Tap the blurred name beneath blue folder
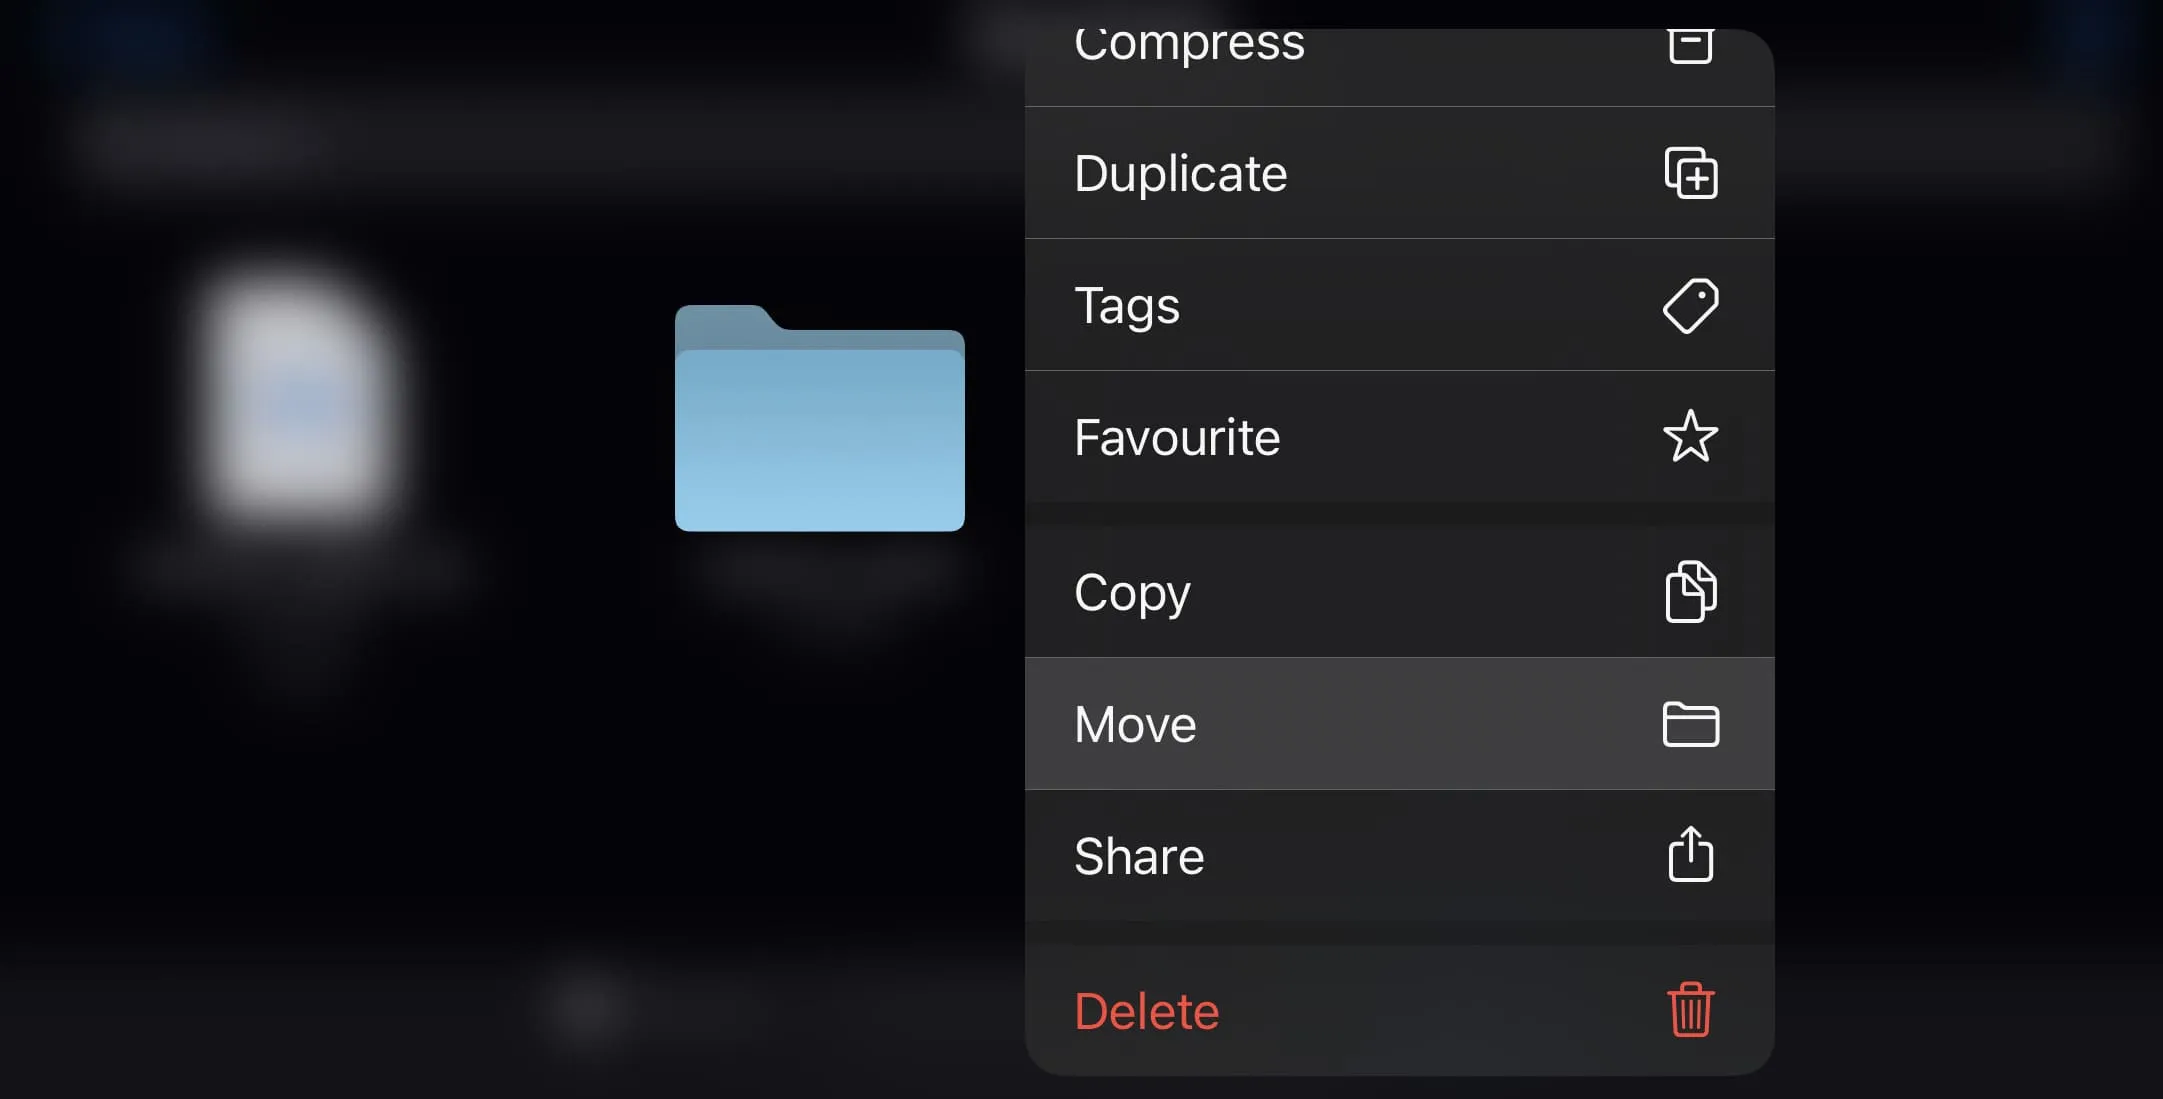Screen dimensions: 2163x1099 pyautogui.click(x=822, y=580)
